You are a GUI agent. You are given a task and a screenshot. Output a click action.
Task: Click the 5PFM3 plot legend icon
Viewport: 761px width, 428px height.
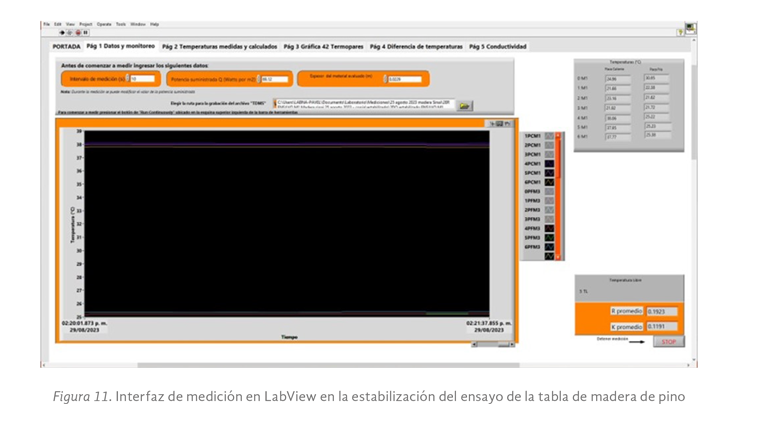click(x=549, y=238)
